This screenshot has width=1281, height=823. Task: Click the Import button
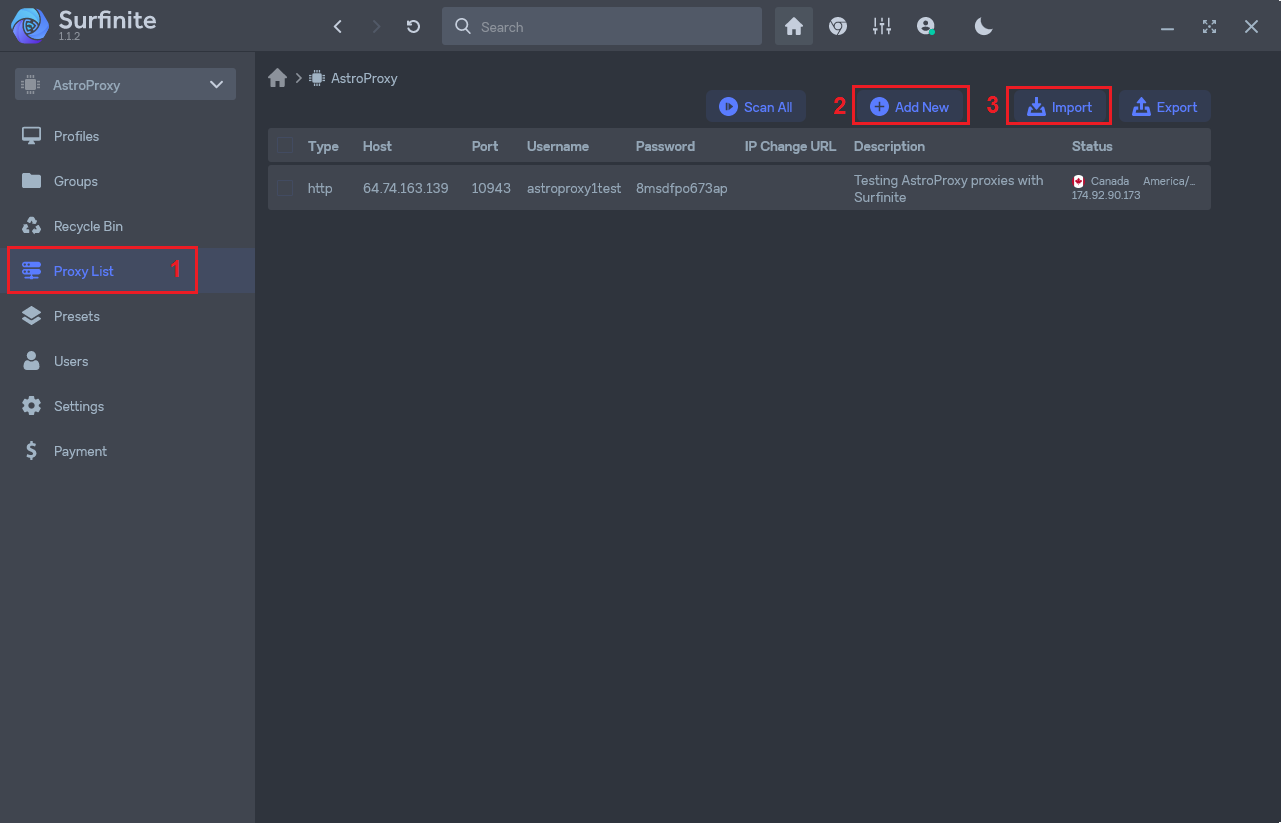click(1060, 107)
